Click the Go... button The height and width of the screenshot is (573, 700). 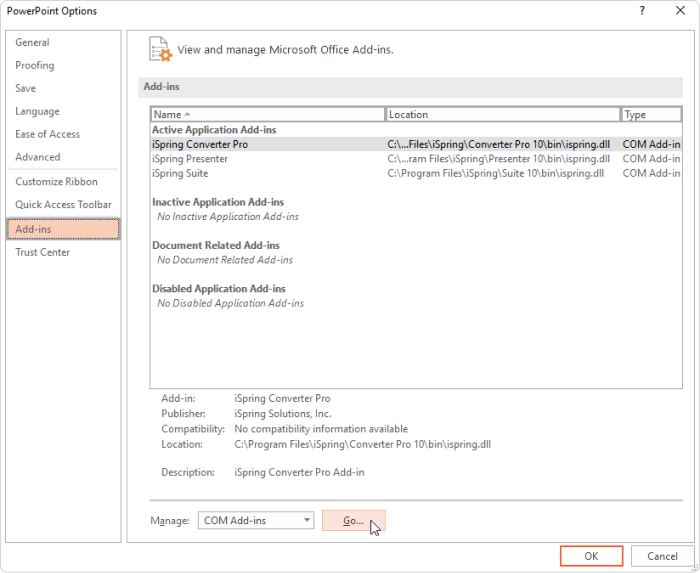tap(354, 520)
